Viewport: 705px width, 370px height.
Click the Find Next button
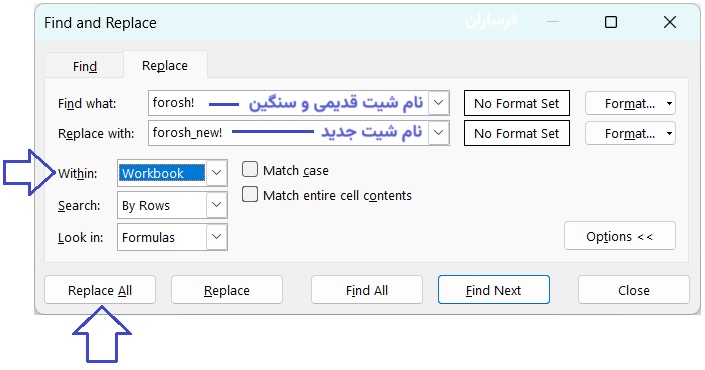(494, 290)
